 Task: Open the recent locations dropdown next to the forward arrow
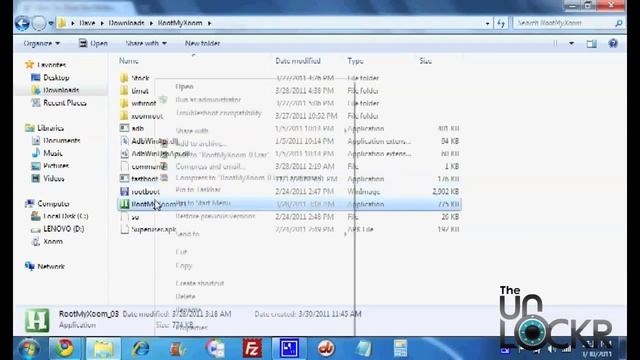pos(51,23)
